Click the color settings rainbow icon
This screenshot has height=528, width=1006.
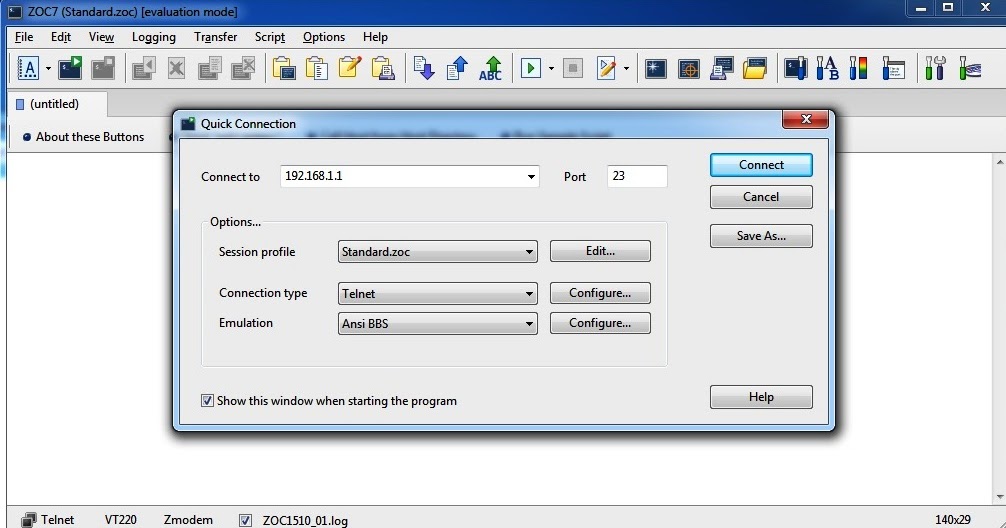pyautogui.click(x=858, y=68)
